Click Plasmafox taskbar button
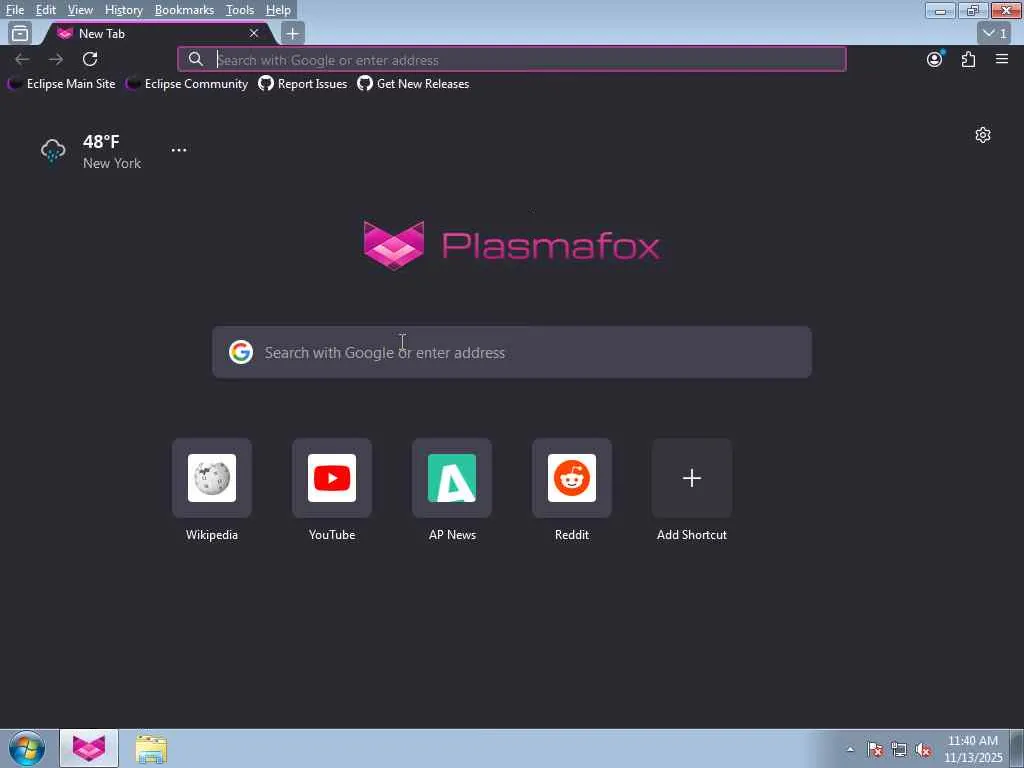Viewport: 1024px width, 768px height. [89, 748]
